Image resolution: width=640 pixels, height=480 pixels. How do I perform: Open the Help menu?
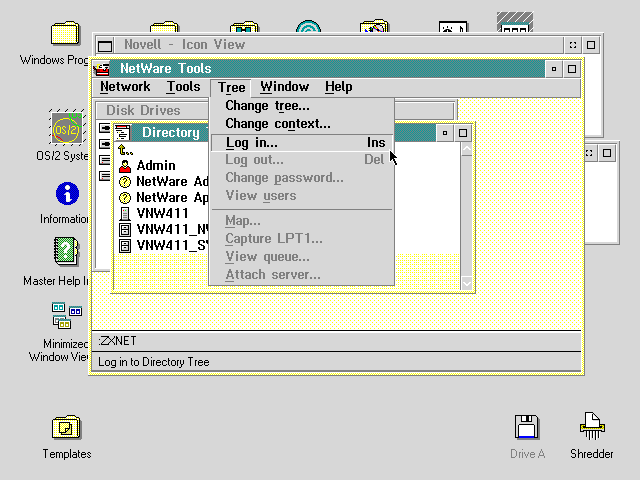(x=338, y=87)
